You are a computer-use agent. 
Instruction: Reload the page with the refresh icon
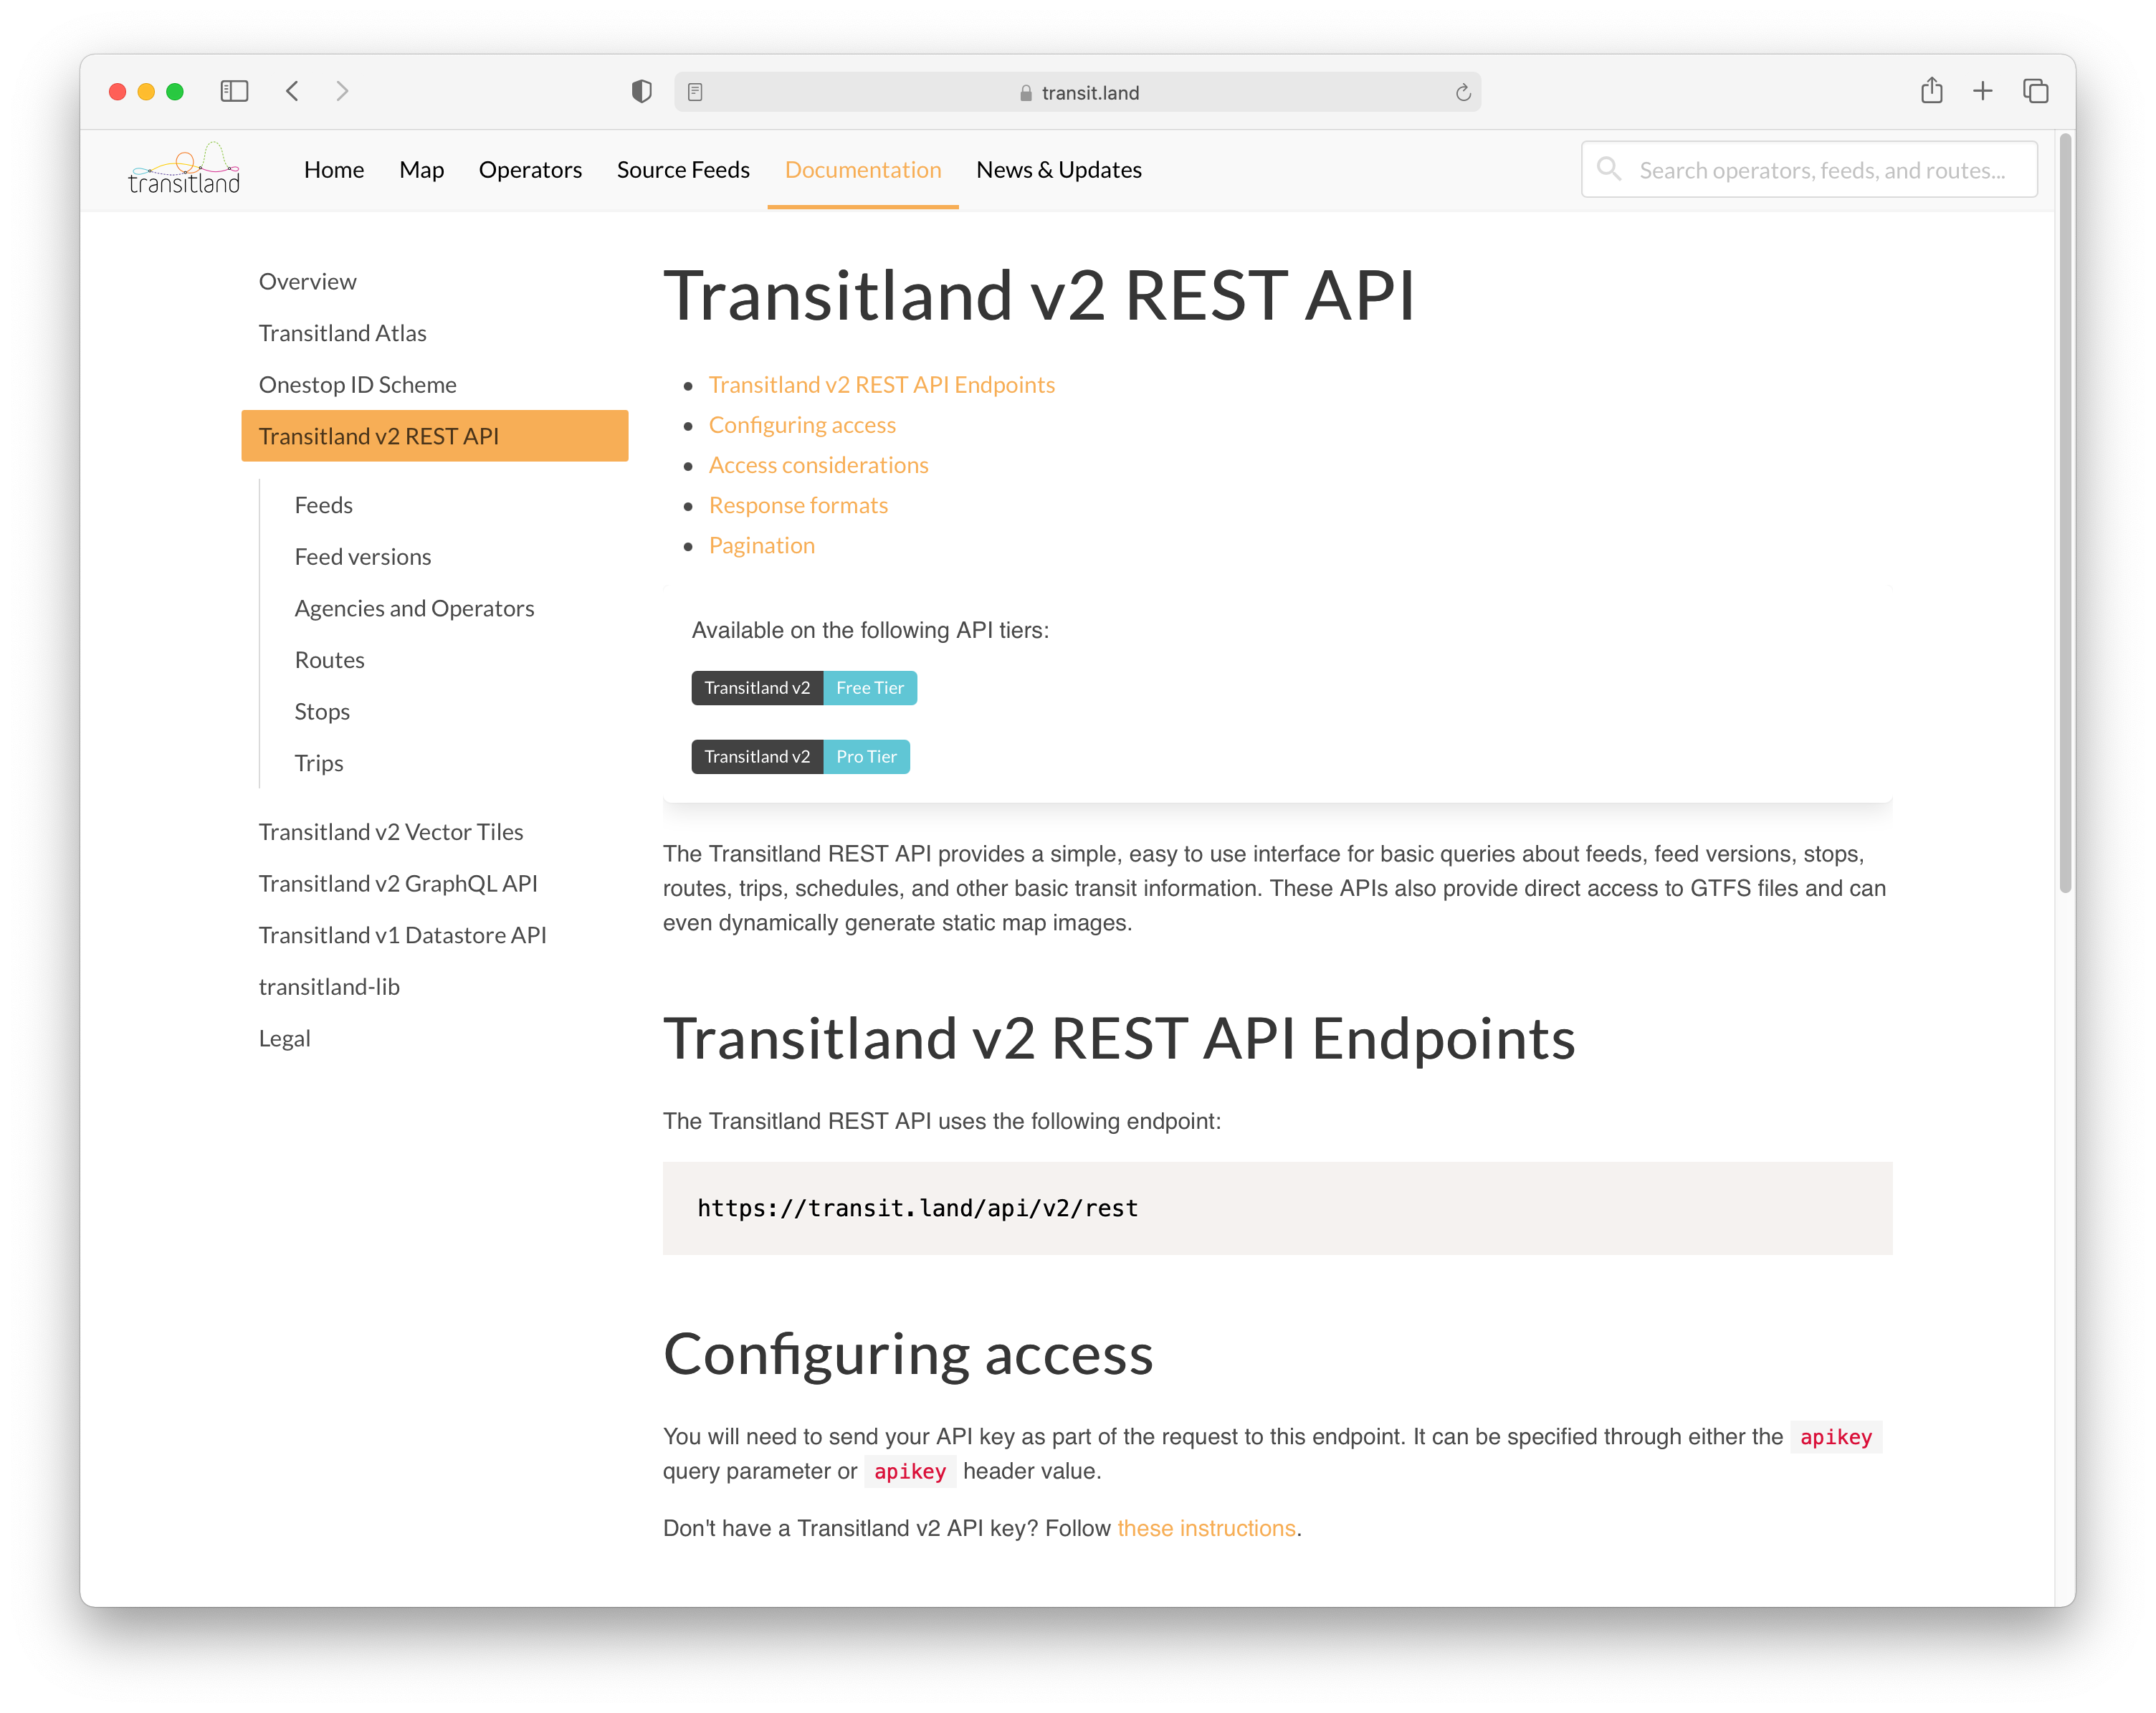click(x=1463, y=92)
